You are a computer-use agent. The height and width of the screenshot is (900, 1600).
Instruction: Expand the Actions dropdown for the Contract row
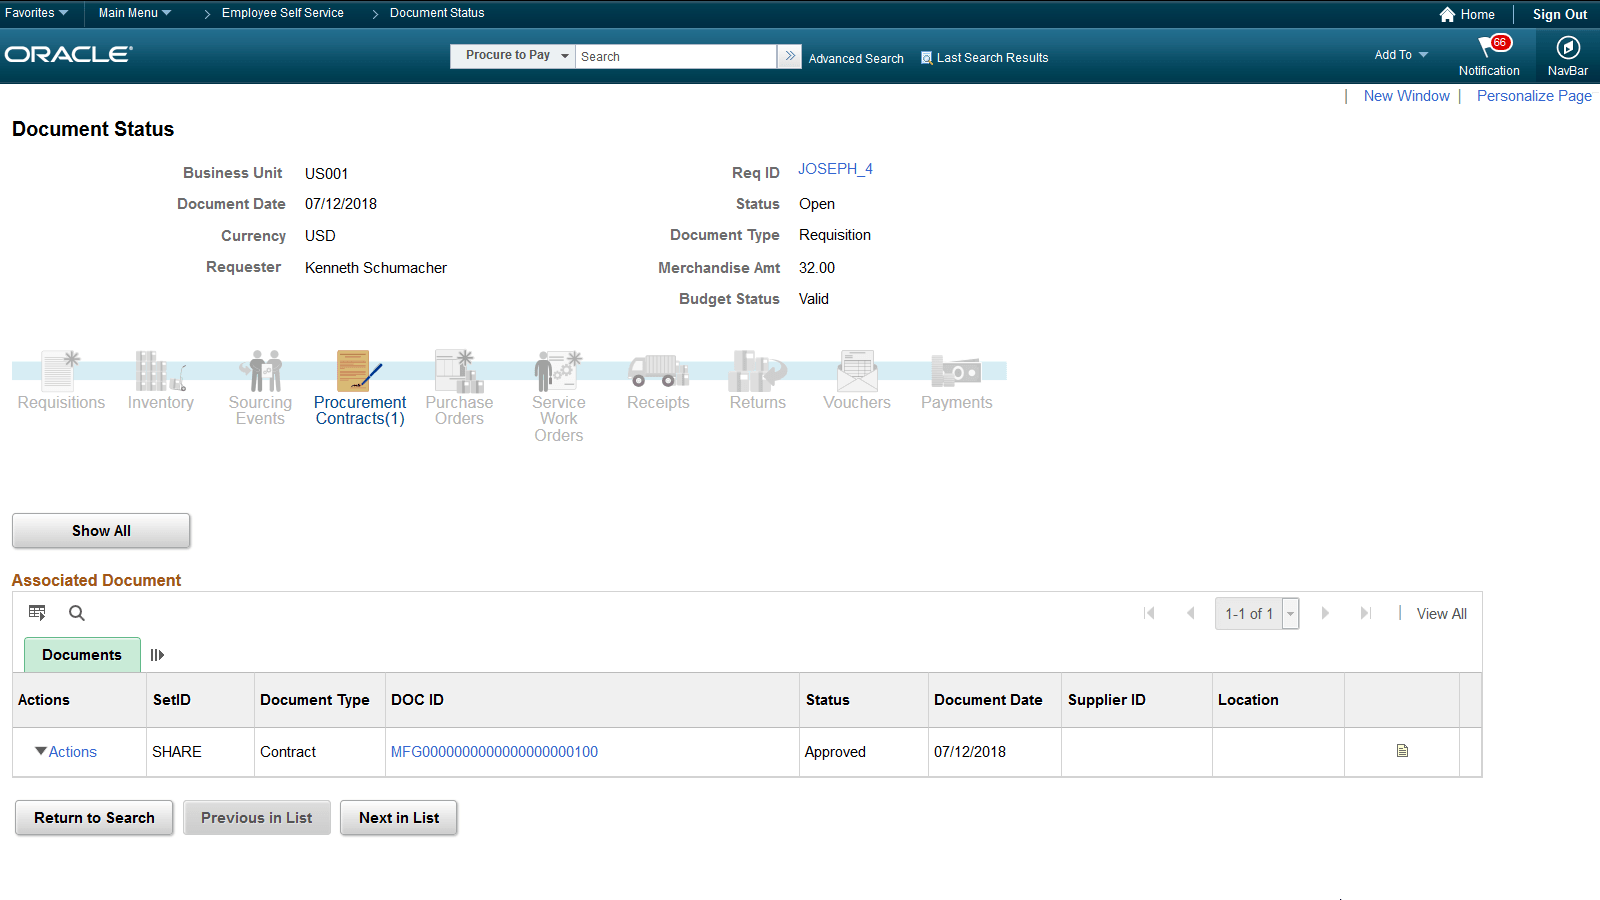coord(64,751)
